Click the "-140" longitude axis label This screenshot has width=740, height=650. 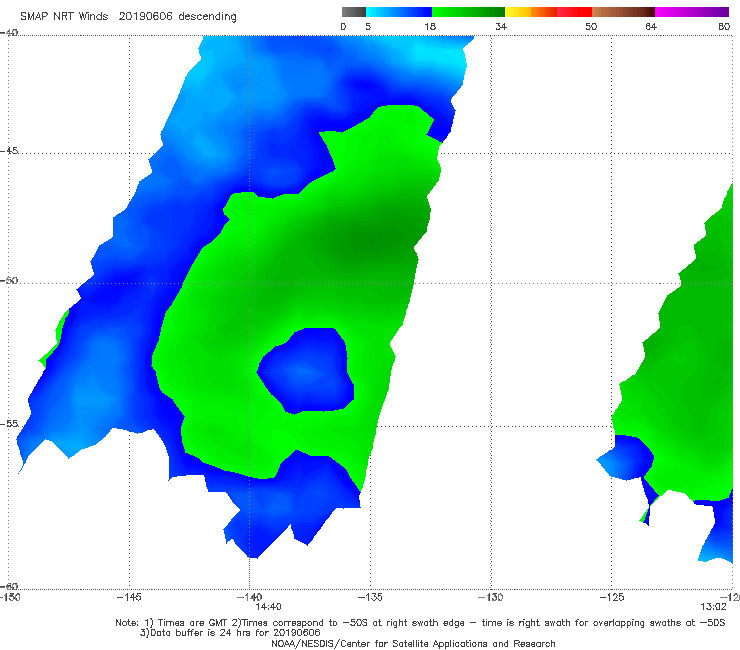[249, 597]
